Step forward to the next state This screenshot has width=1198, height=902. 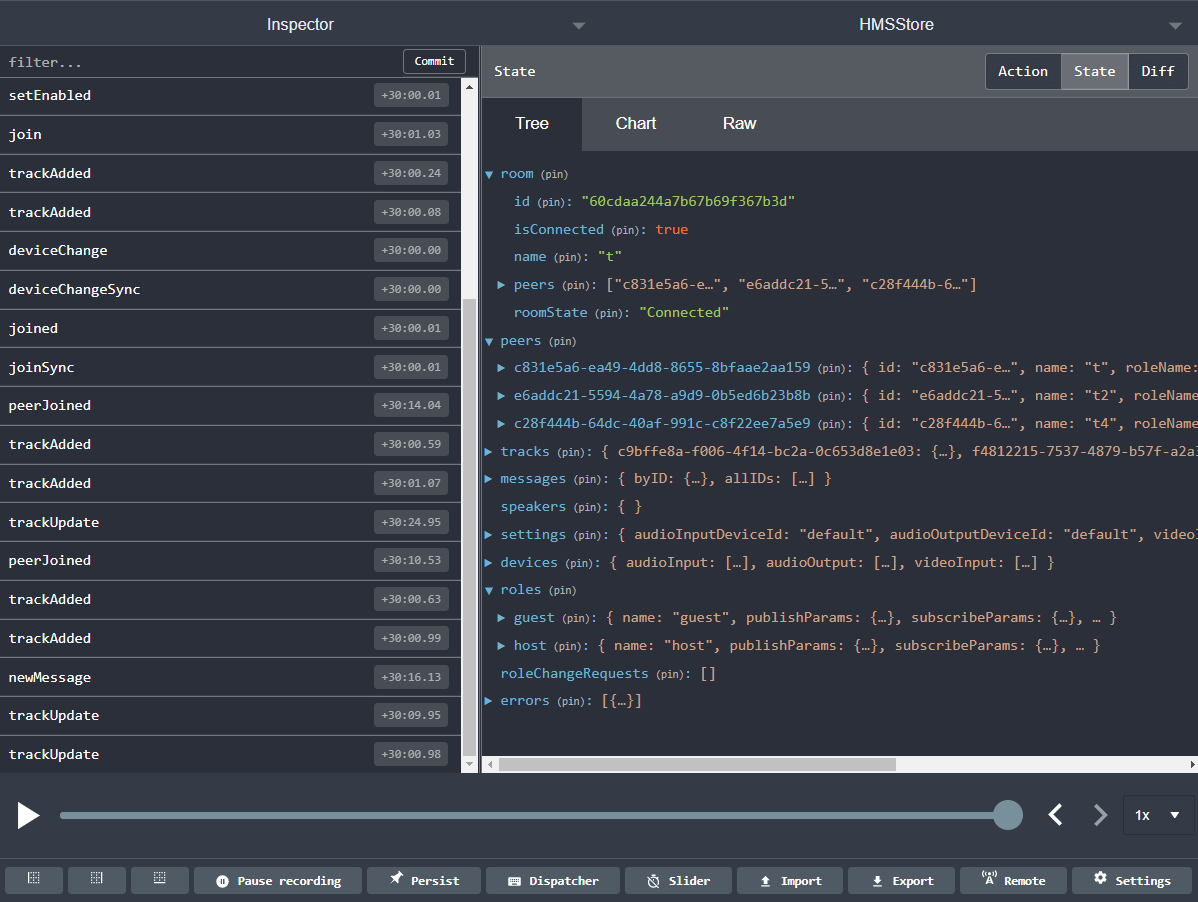pos(1099,815)
